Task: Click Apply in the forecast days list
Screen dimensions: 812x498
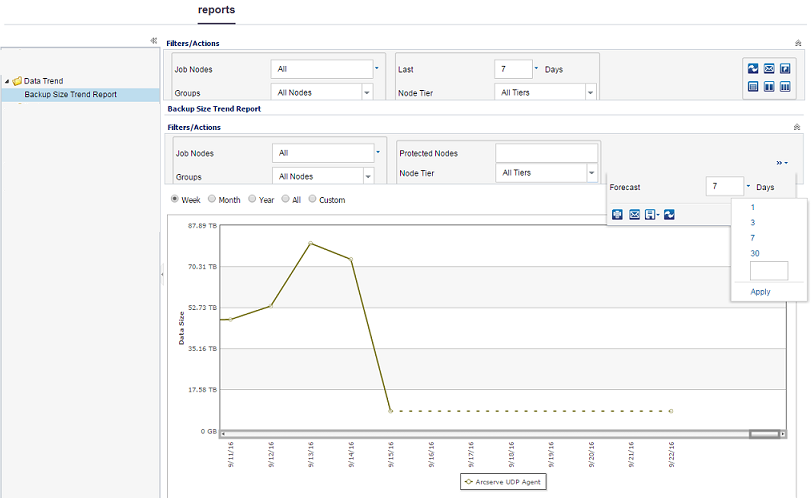Action: (x=760, y=291)
